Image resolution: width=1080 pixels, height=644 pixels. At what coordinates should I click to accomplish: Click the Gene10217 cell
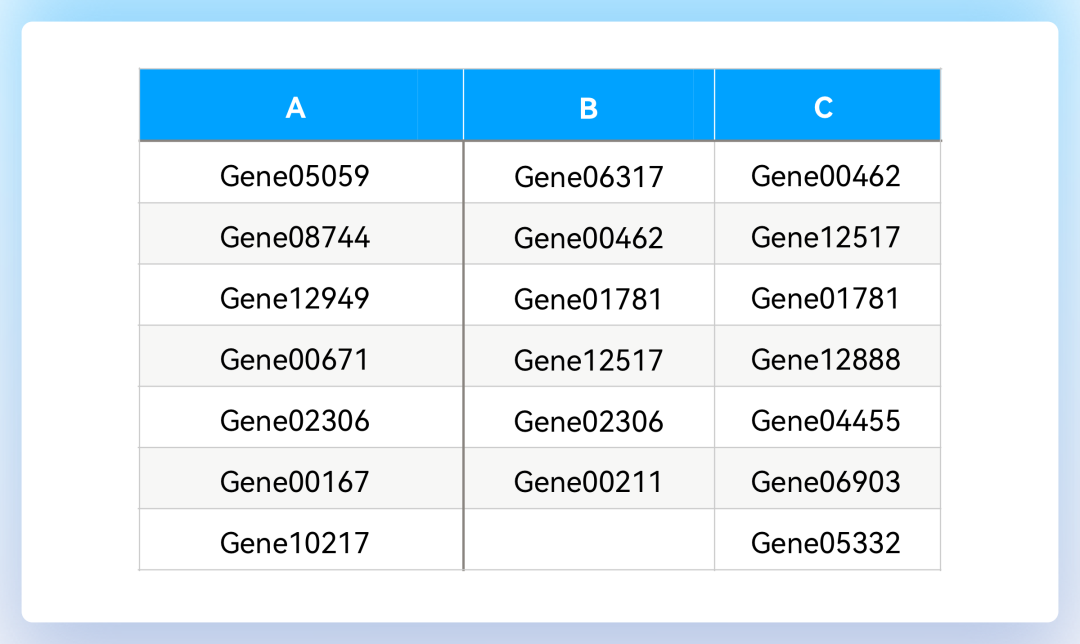coord(302,540)
